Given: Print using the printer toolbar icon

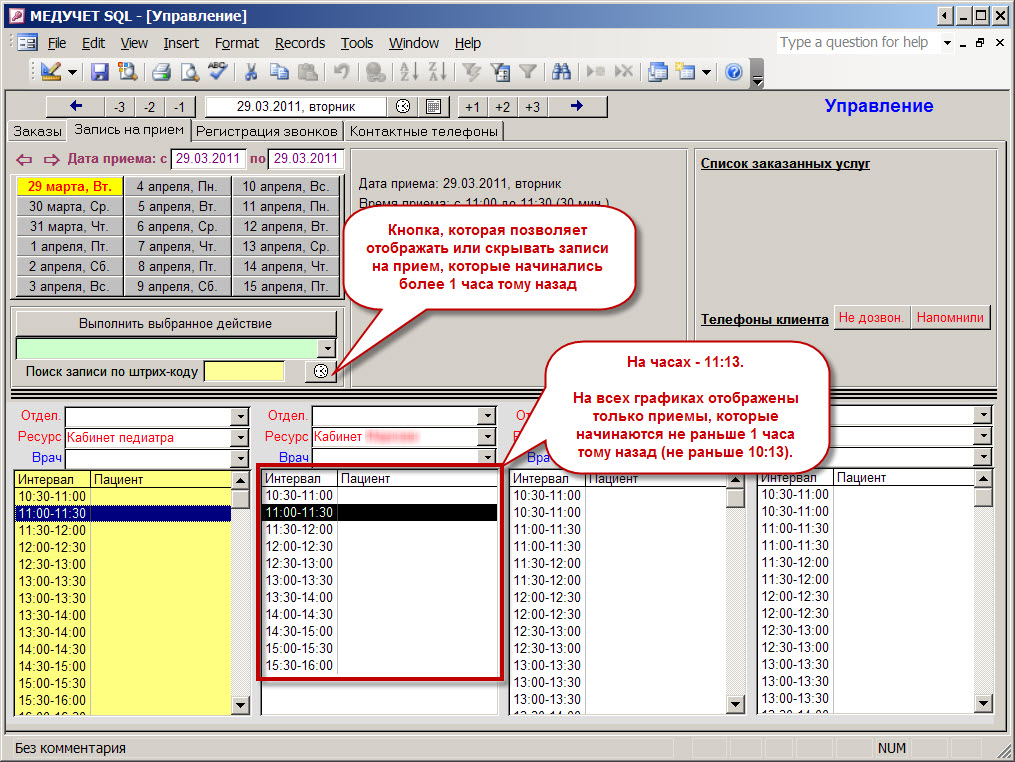Looking at the screenshot, I should coord(161,71).
